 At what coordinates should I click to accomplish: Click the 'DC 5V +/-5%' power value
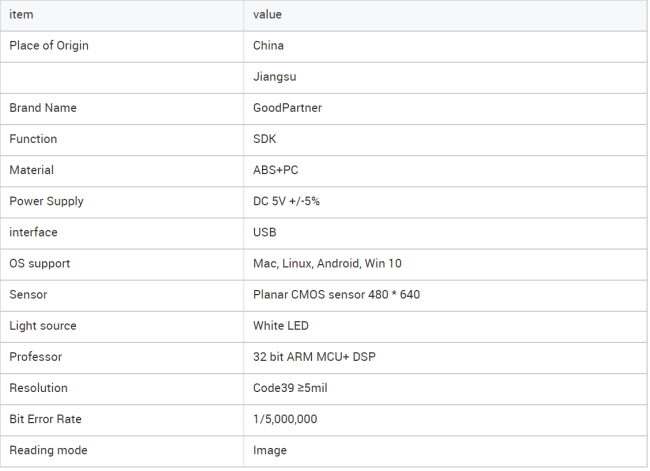[286, 202]
